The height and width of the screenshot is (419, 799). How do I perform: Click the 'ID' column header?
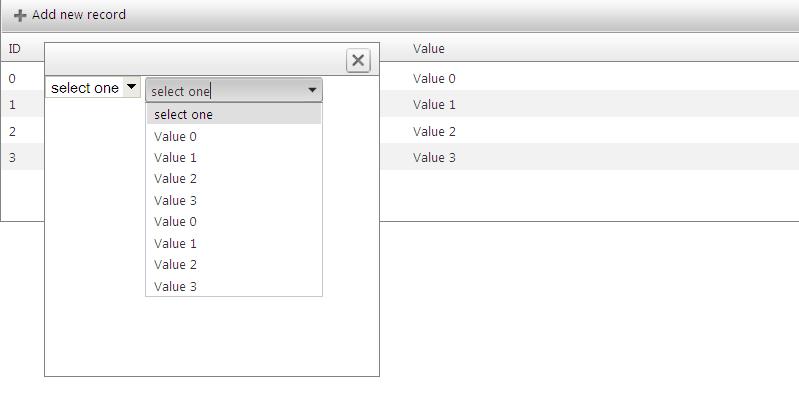click(x=15, y=48)
